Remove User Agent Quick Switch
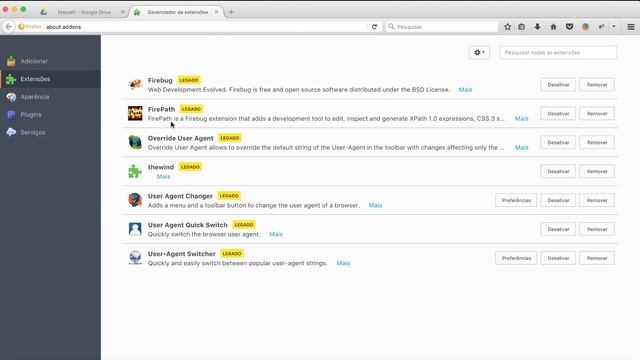The width and height of the screenshot is (640, 360). point(597,229)
